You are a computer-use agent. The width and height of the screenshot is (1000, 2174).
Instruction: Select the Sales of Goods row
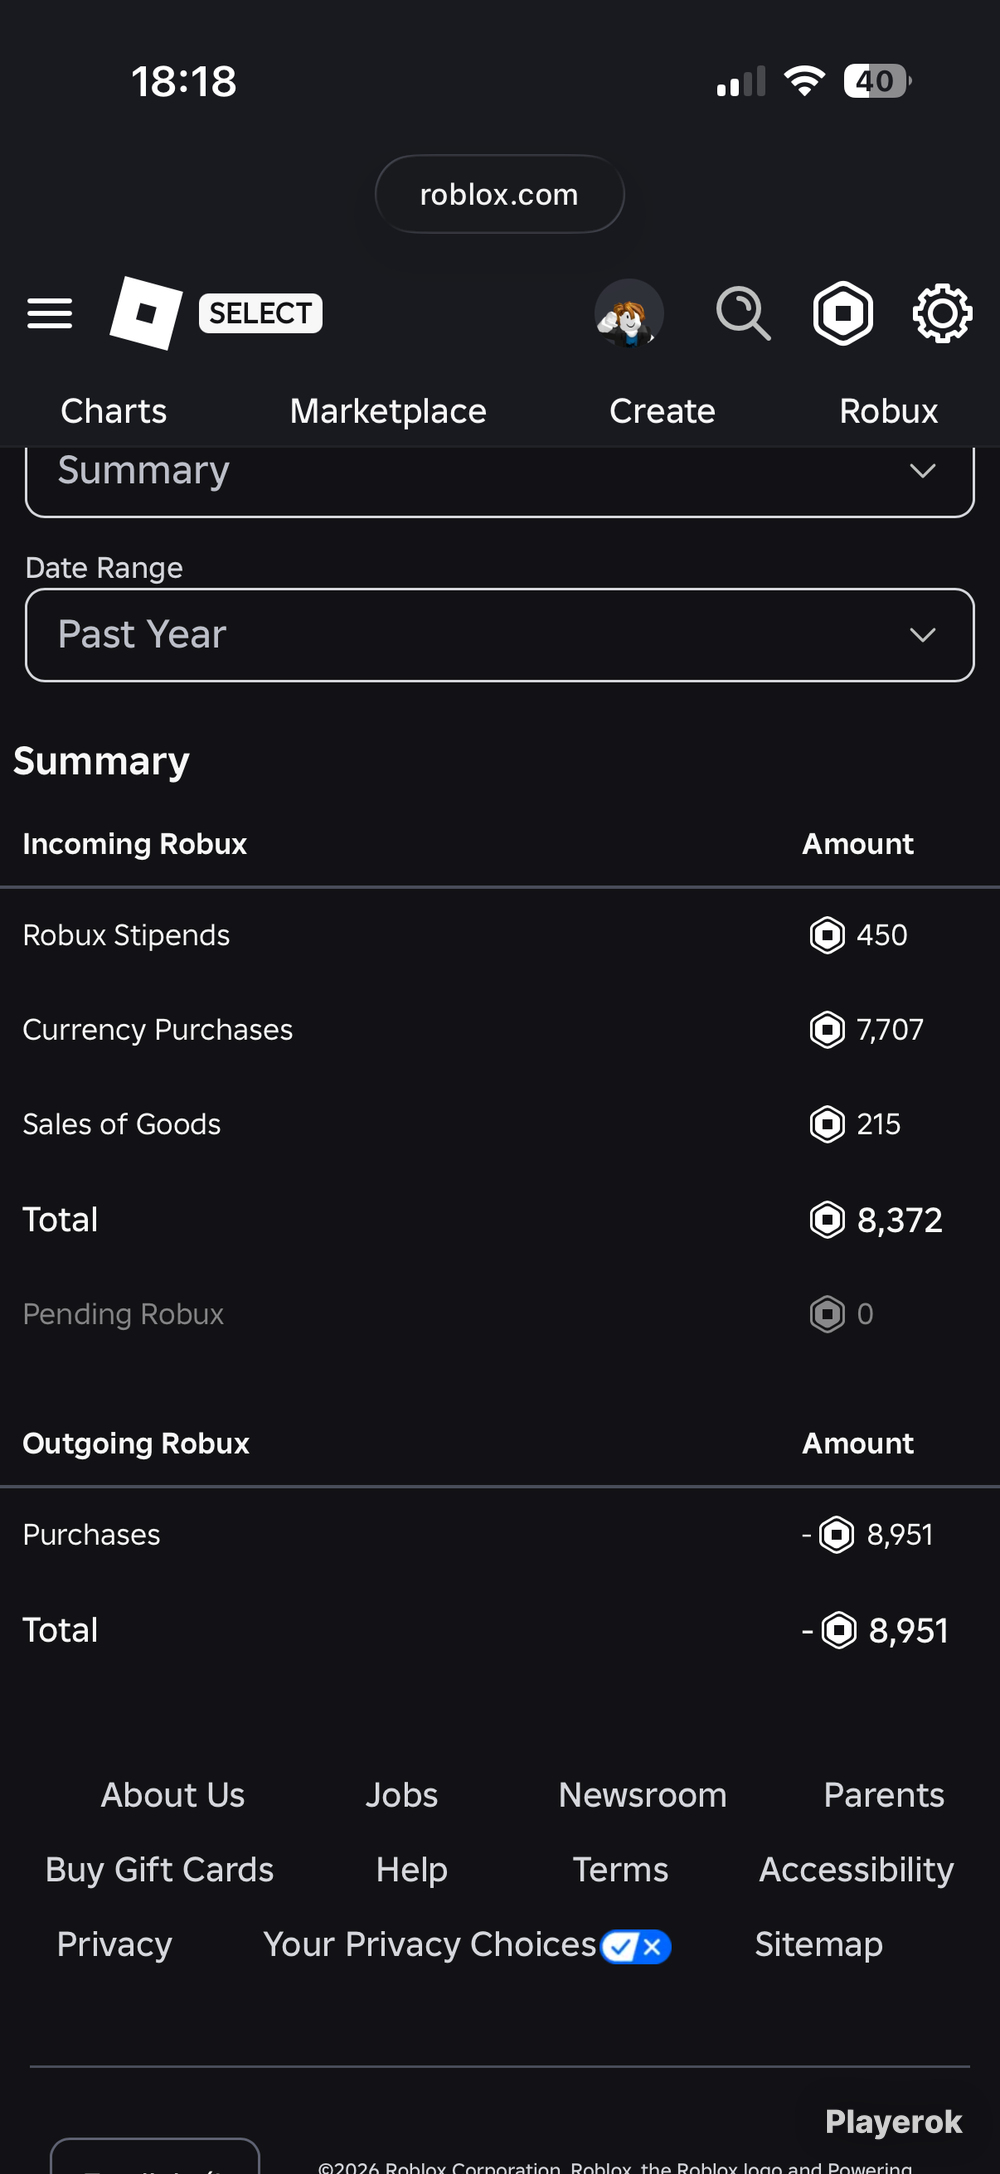(x=500, y=1124)
